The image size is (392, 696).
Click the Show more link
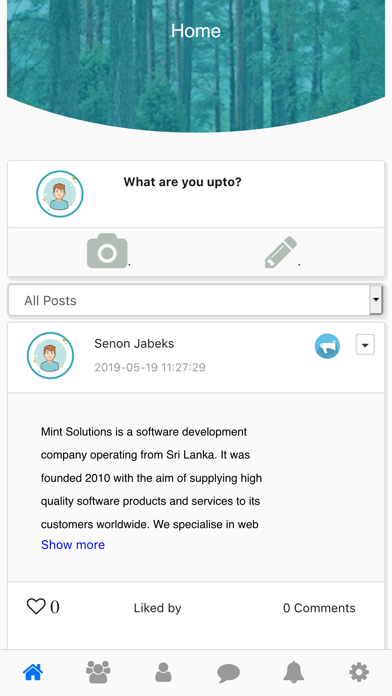[73, 545]
